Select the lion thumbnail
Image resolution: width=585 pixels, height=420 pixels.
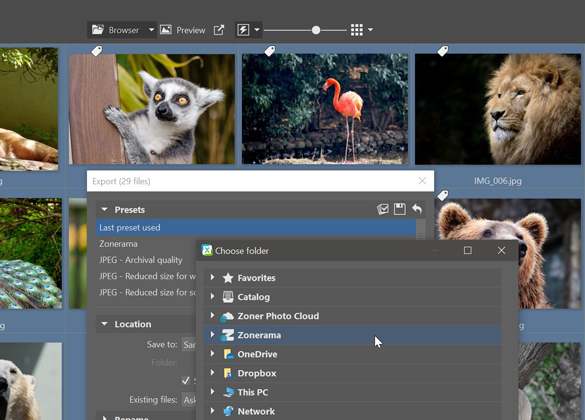click(498, 109)
